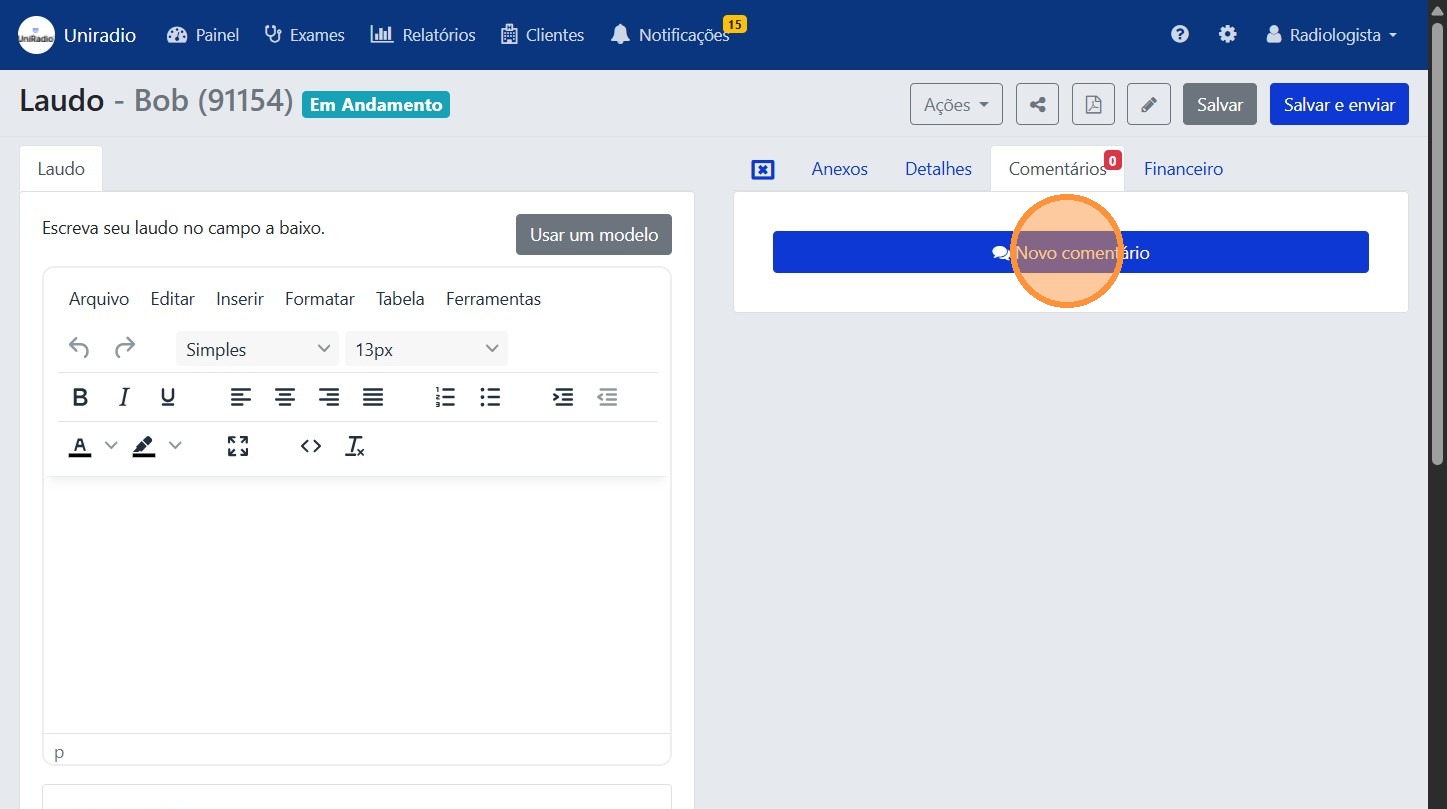Toggle underline formatting in the editor
This screenshot has height=809, width=1447.
pyautogui.click(x=168, y=398)
